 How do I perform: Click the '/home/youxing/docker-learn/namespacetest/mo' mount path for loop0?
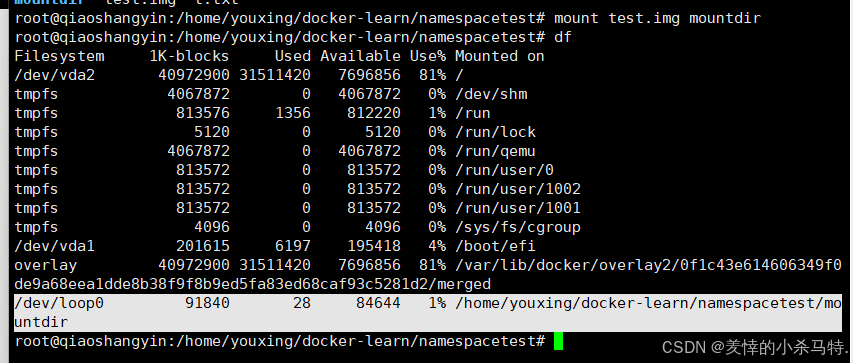[x=648, y=303]
